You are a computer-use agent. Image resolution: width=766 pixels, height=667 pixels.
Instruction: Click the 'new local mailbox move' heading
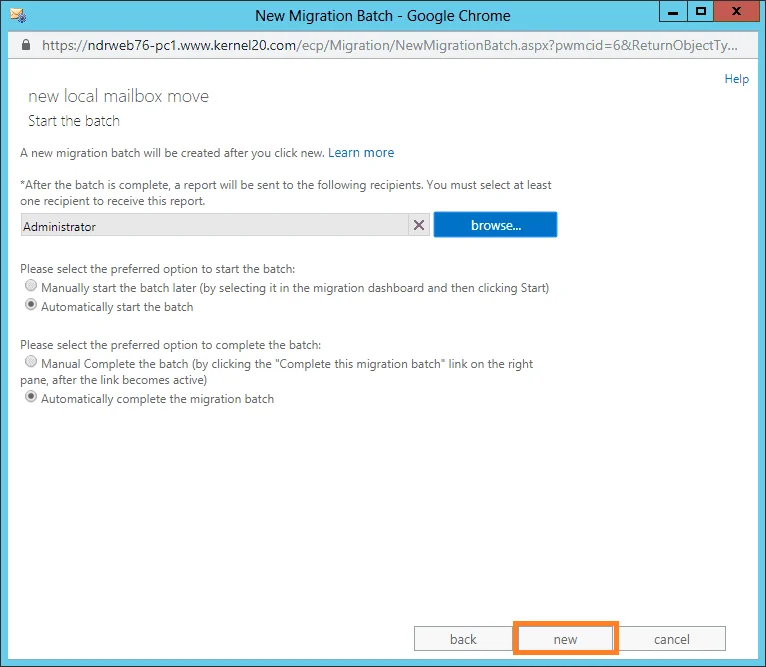tap(118, 96)
